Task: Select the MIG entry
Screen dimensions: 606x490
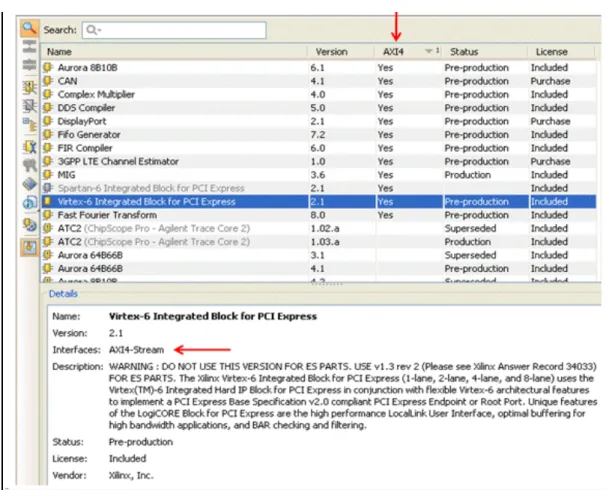Action: pos(319,175)
